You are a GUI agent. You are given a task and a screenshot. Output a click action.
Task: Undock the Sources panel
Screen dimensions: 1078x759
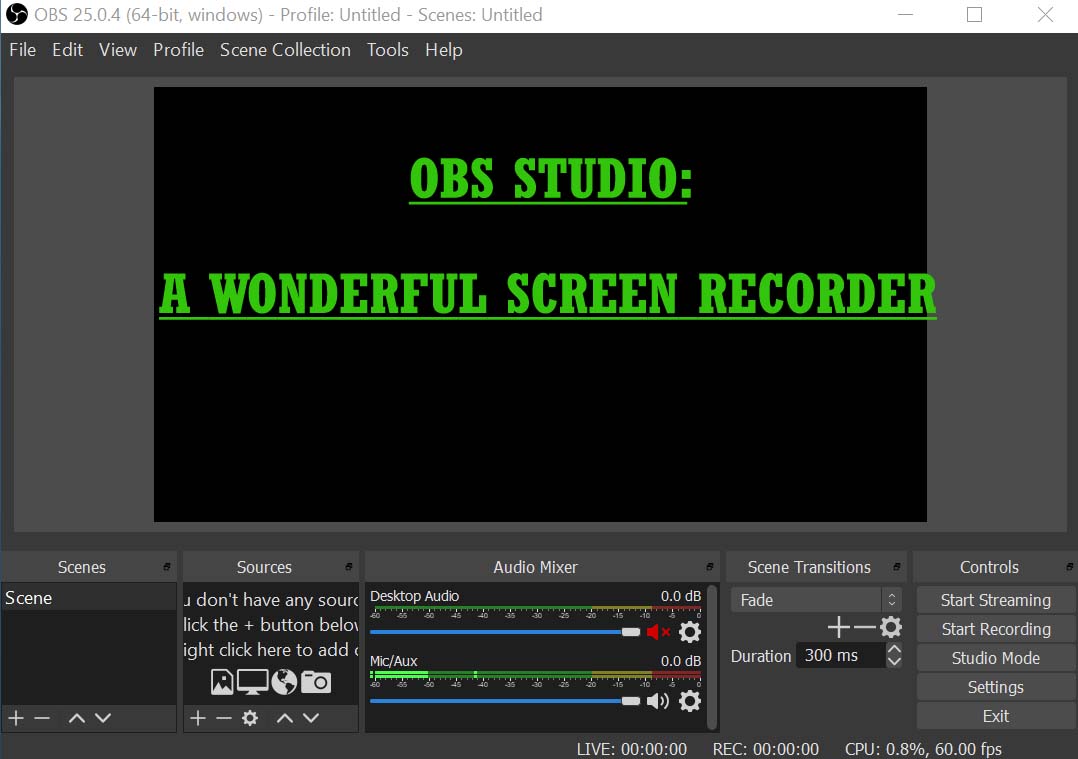pyautogui.click(x=349, y=567)
